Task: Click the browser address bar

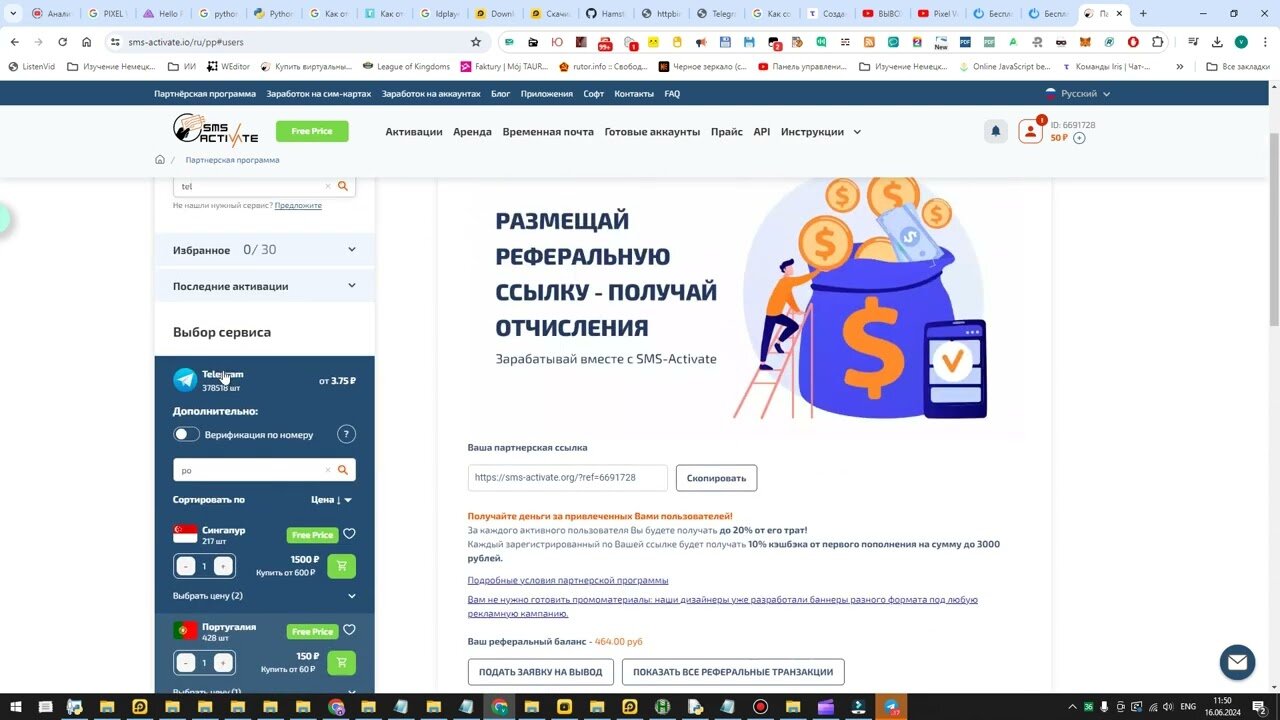Action: (290, 42)
